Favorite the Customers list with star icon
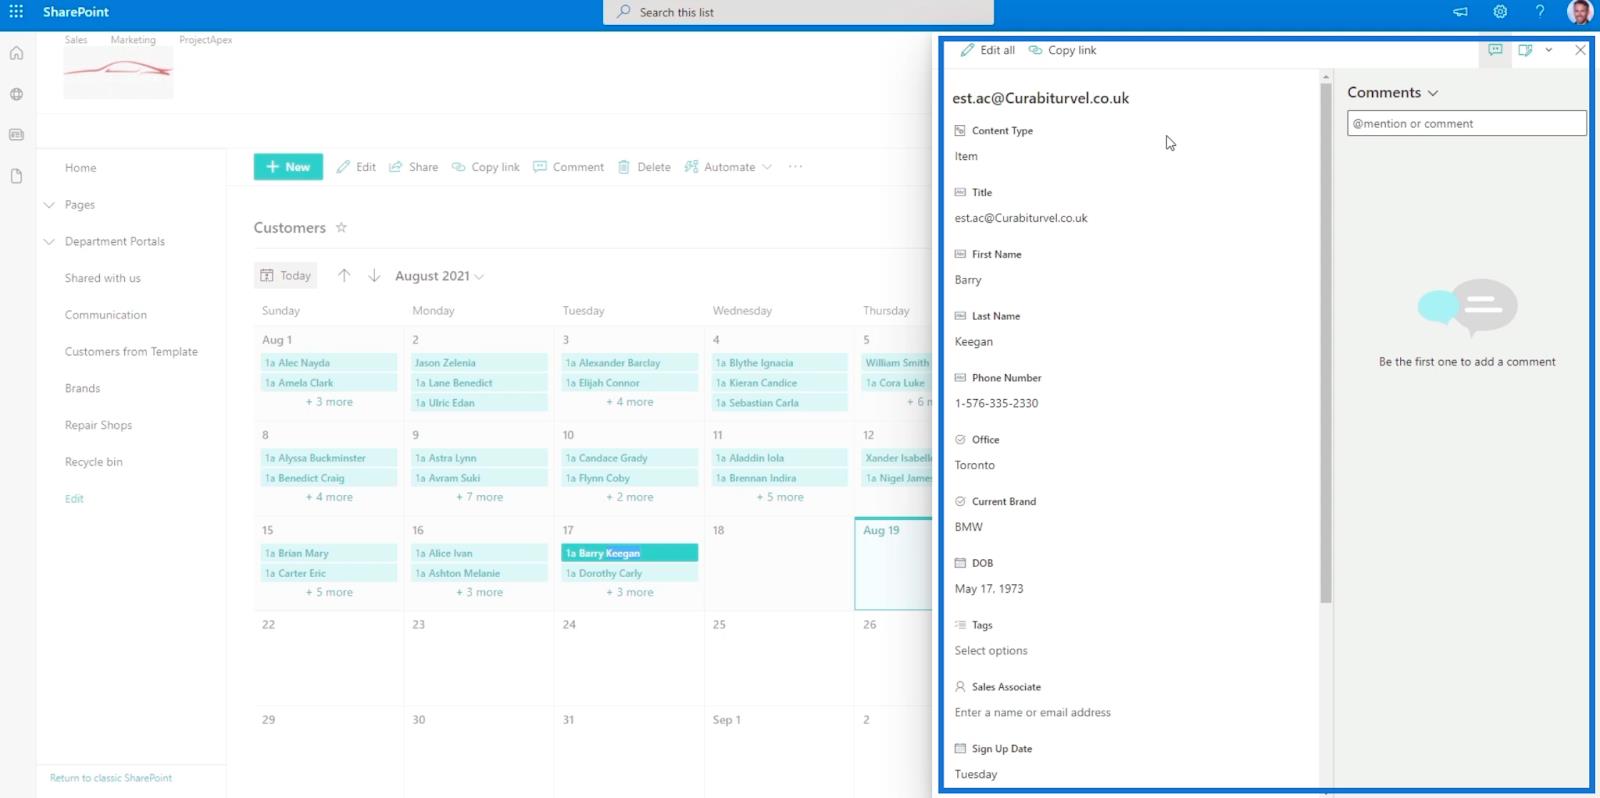Screen dimensions: 1600x798 click(341, 227)
